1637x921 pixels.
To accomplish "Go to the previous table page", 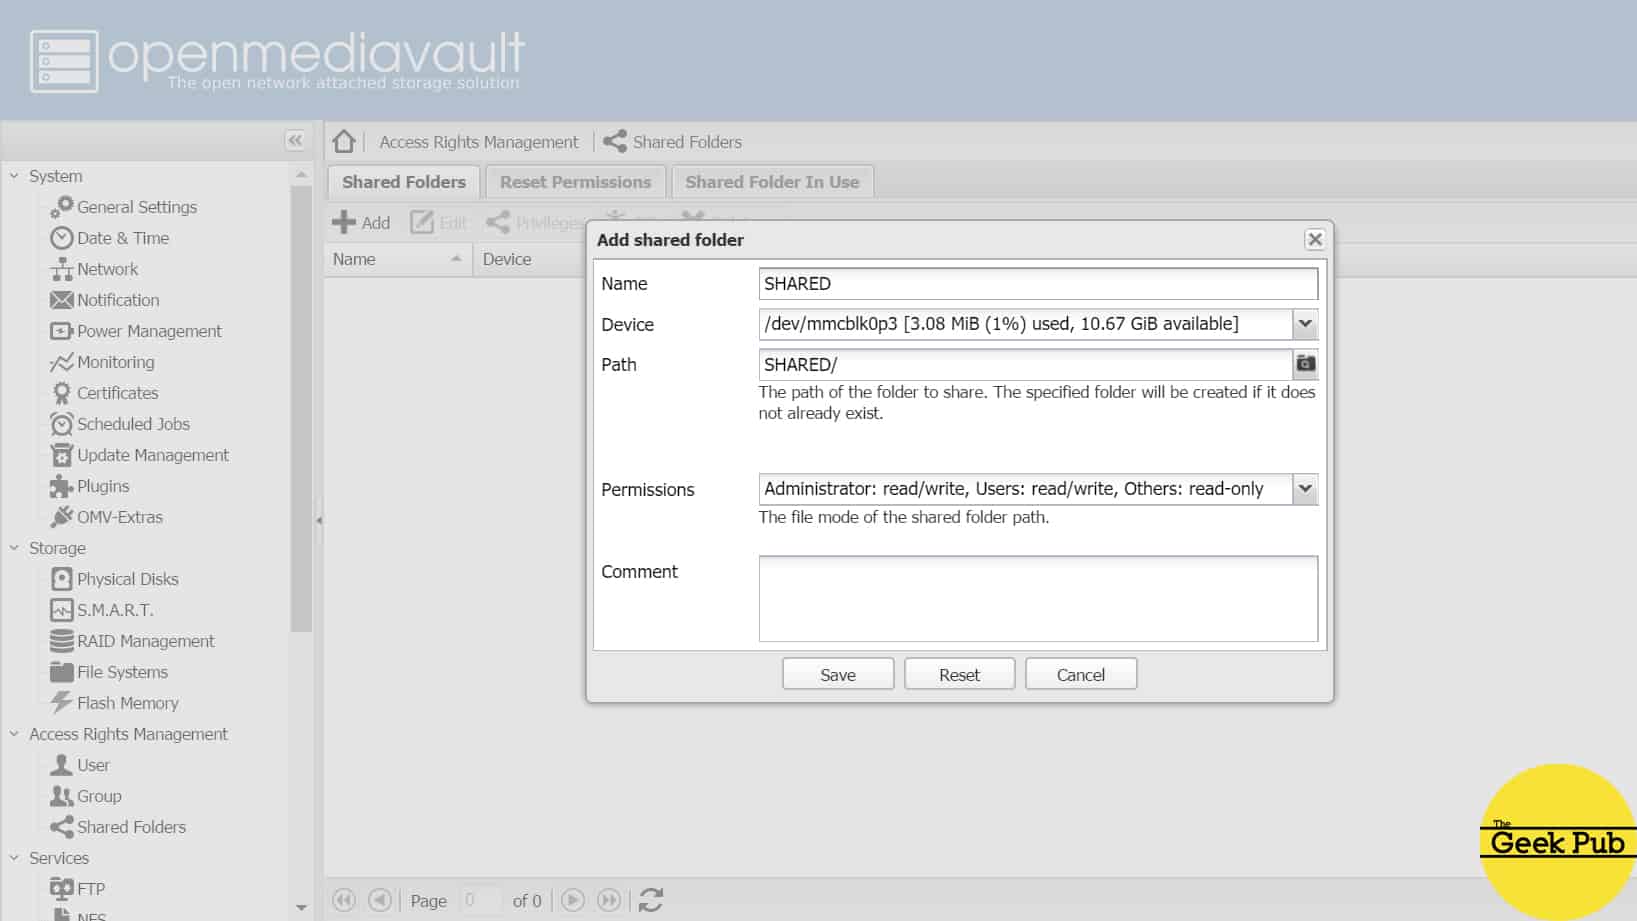I will 380,900.
